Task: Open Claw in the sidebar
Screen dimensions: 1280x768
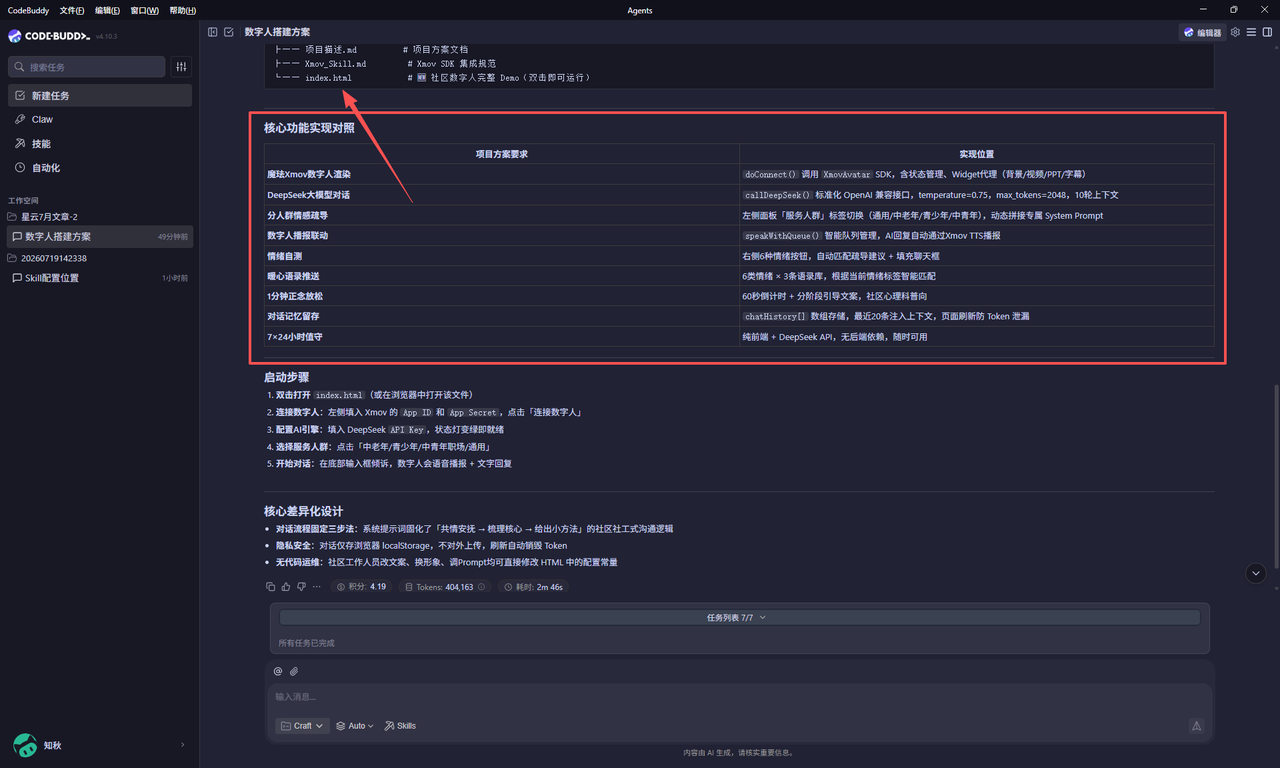Action: tap(100, 120)
